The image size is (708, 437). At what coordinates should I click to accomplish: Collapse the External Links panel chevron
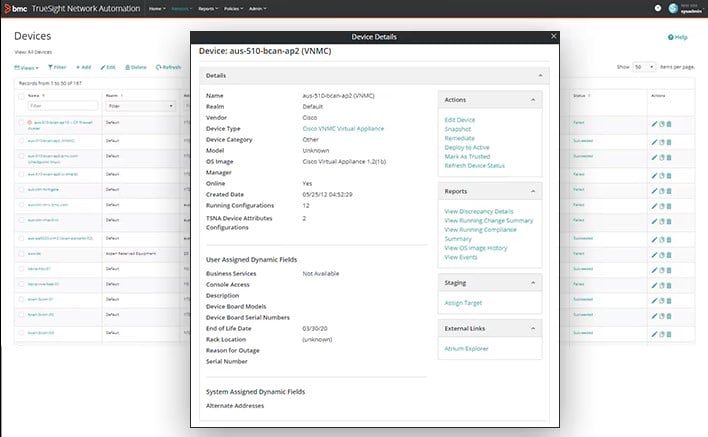click(x=533, y=328)
